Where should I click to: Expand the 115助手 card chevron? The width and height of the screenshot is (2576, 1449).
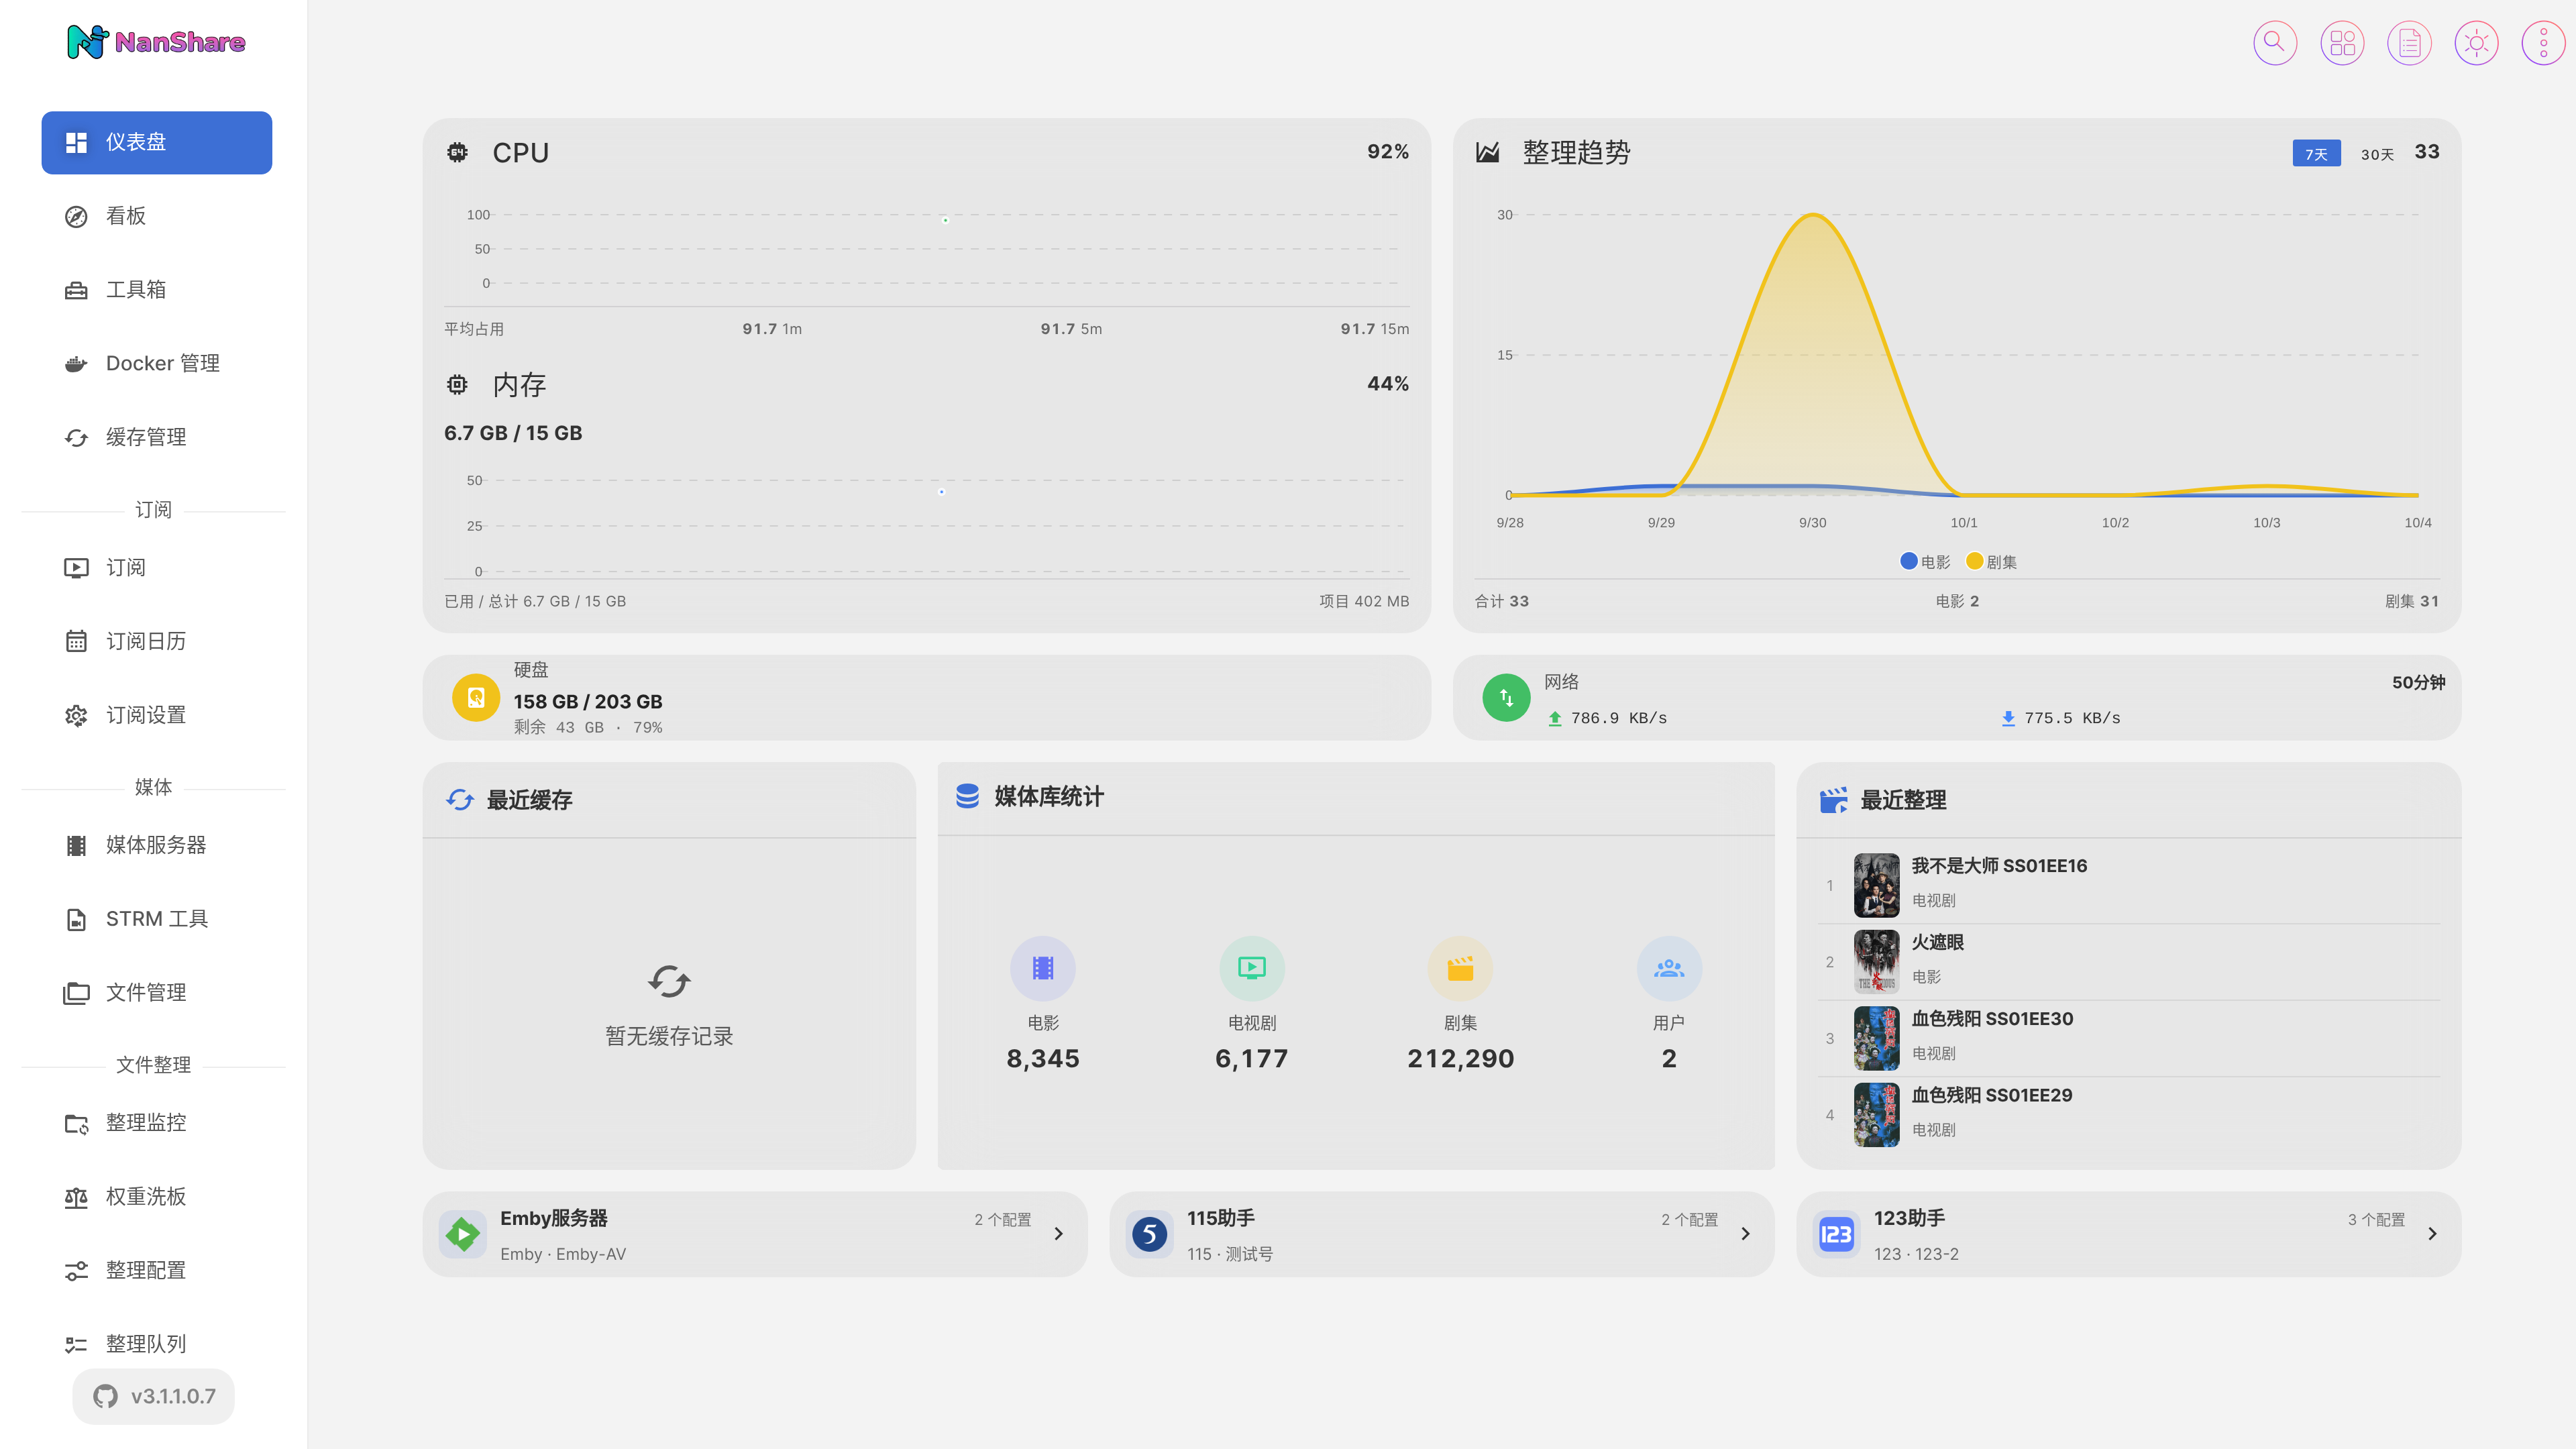(1746, 1234)
